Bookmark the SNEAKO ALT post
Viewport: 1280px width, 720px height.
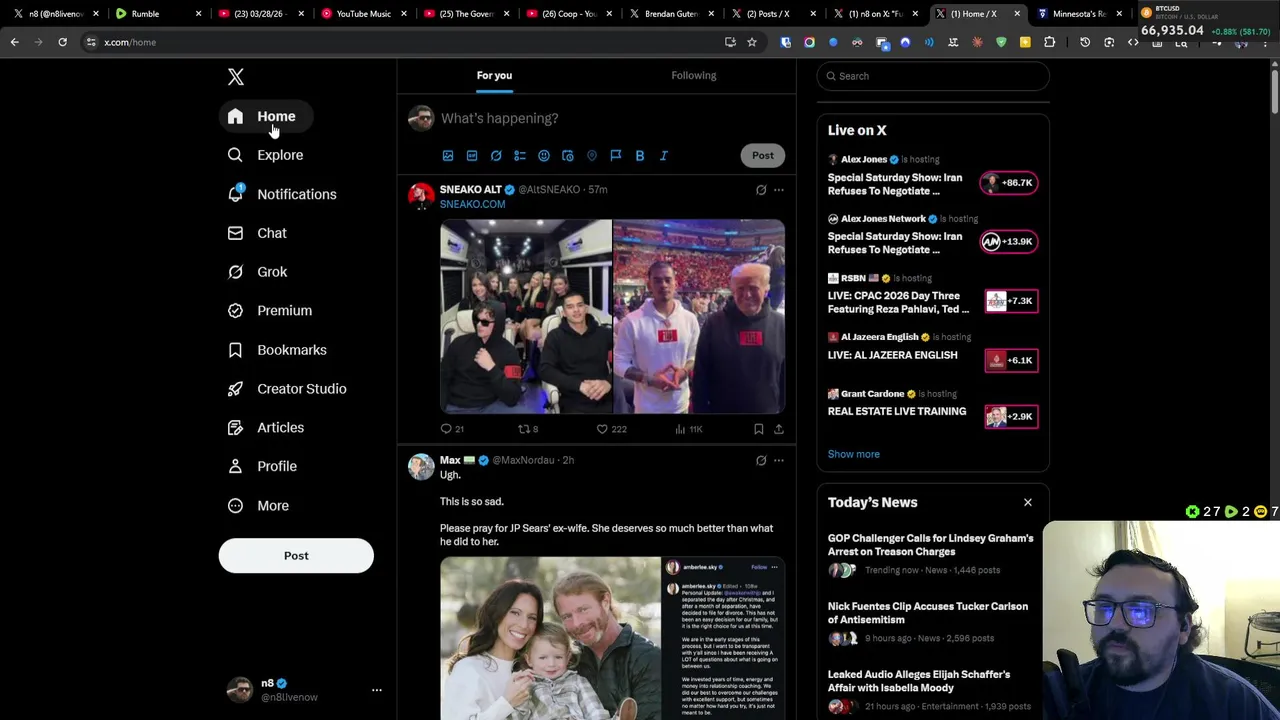click(758, 429)
